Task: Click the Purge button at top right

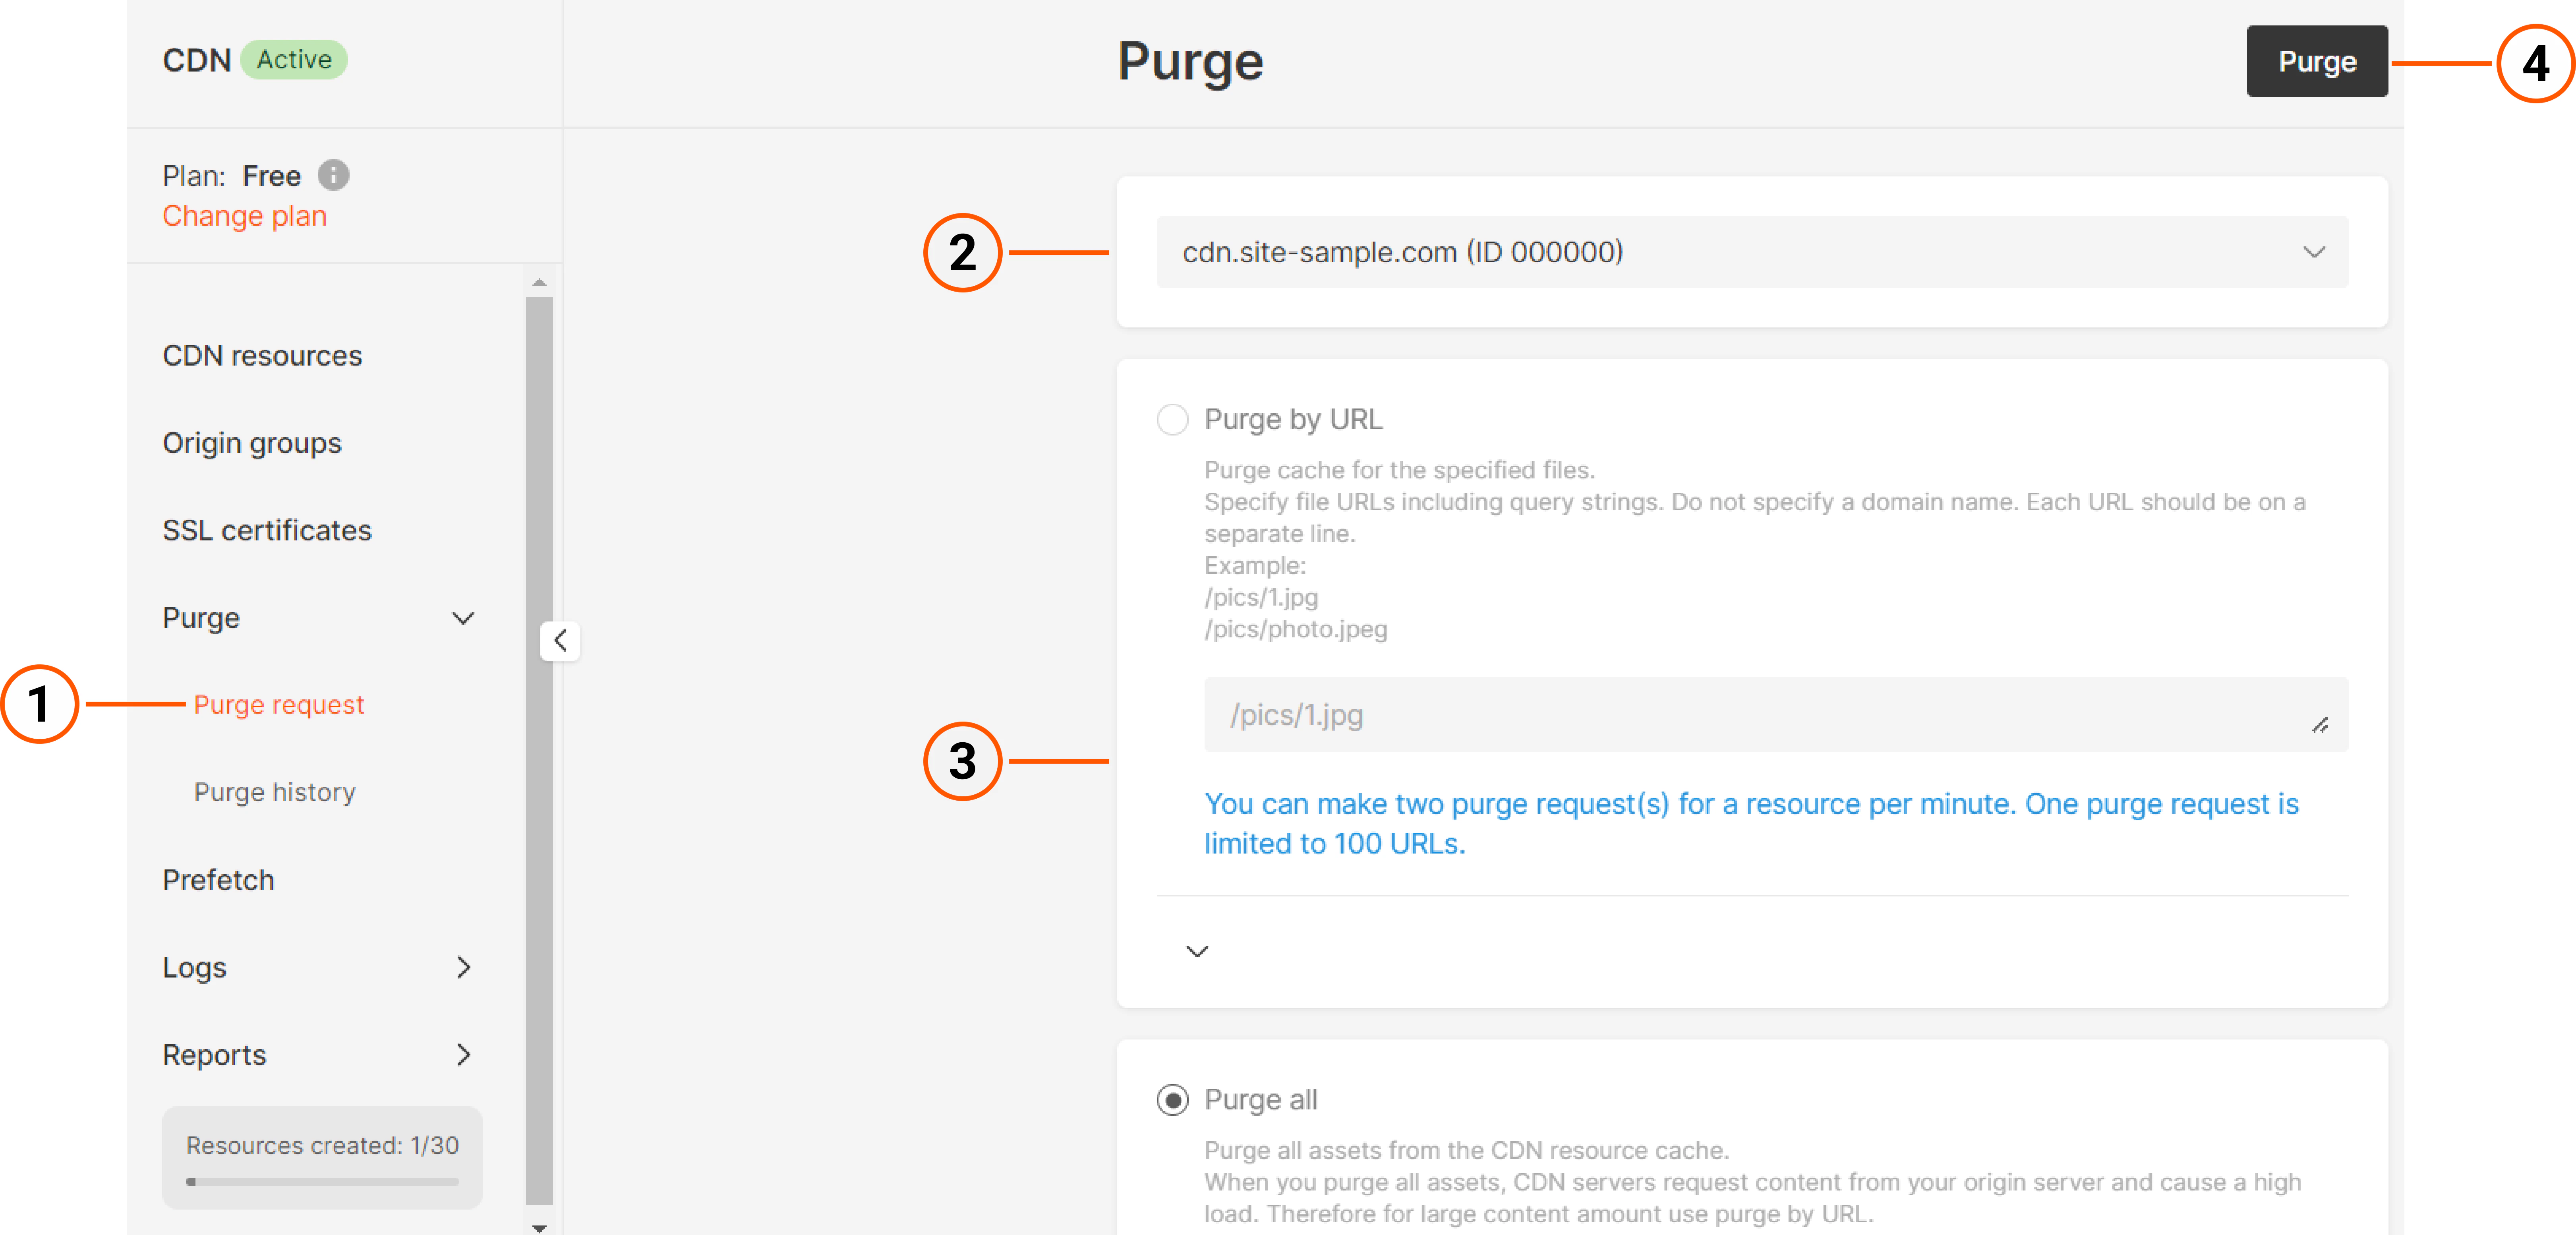Action: tap(2316, 61)
